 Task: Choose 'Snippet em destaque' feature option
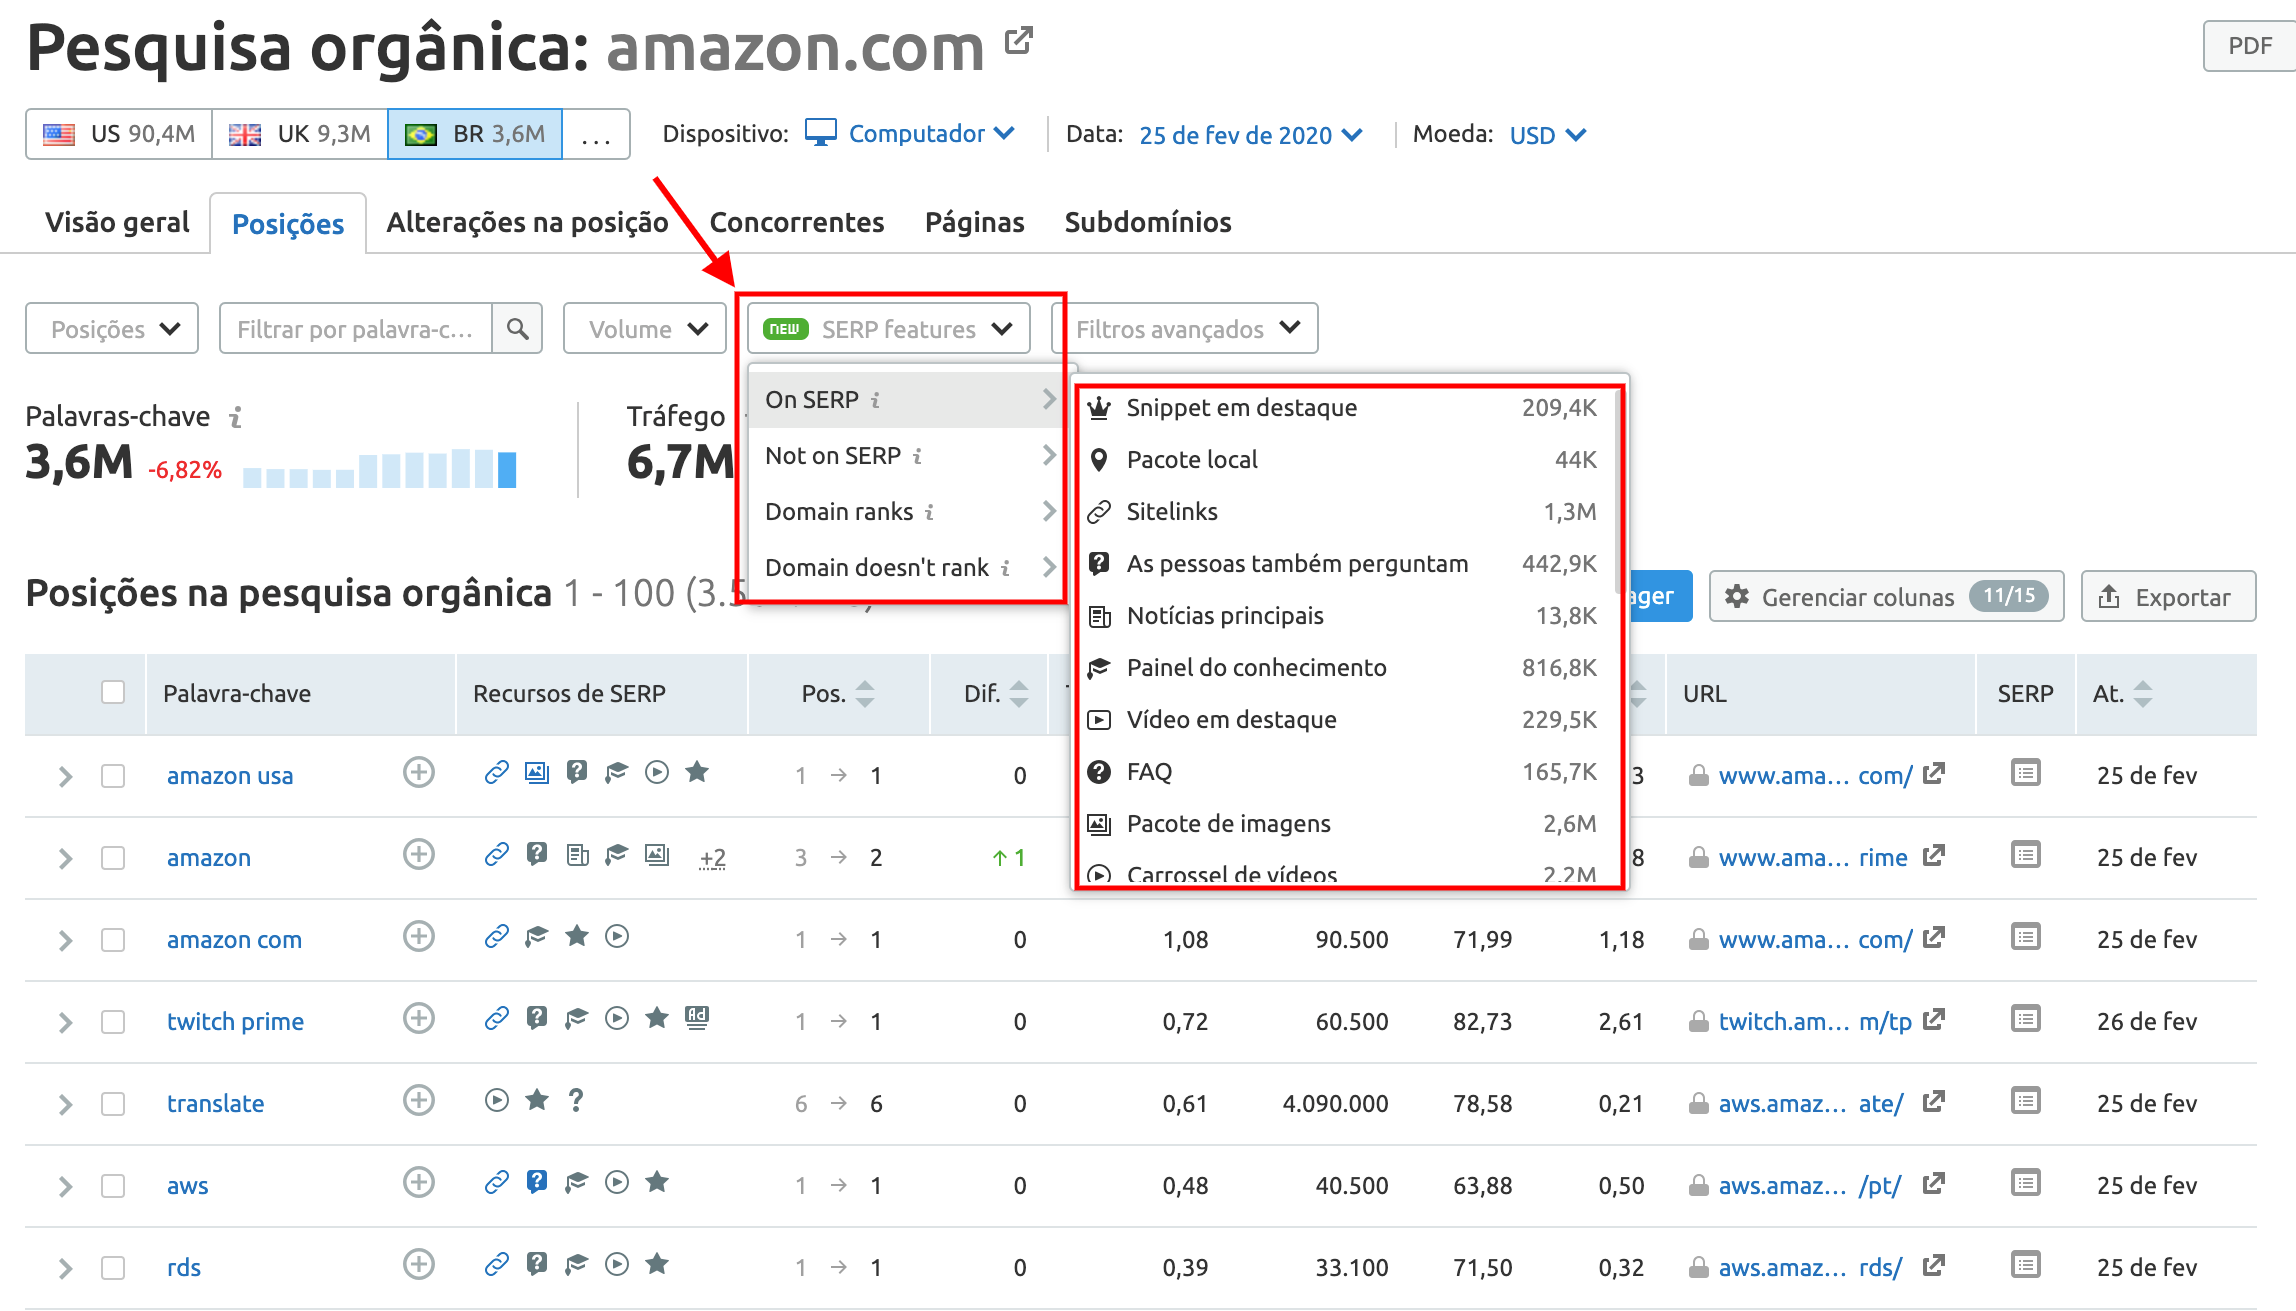pyautogui.click(x=1342, y=408)
